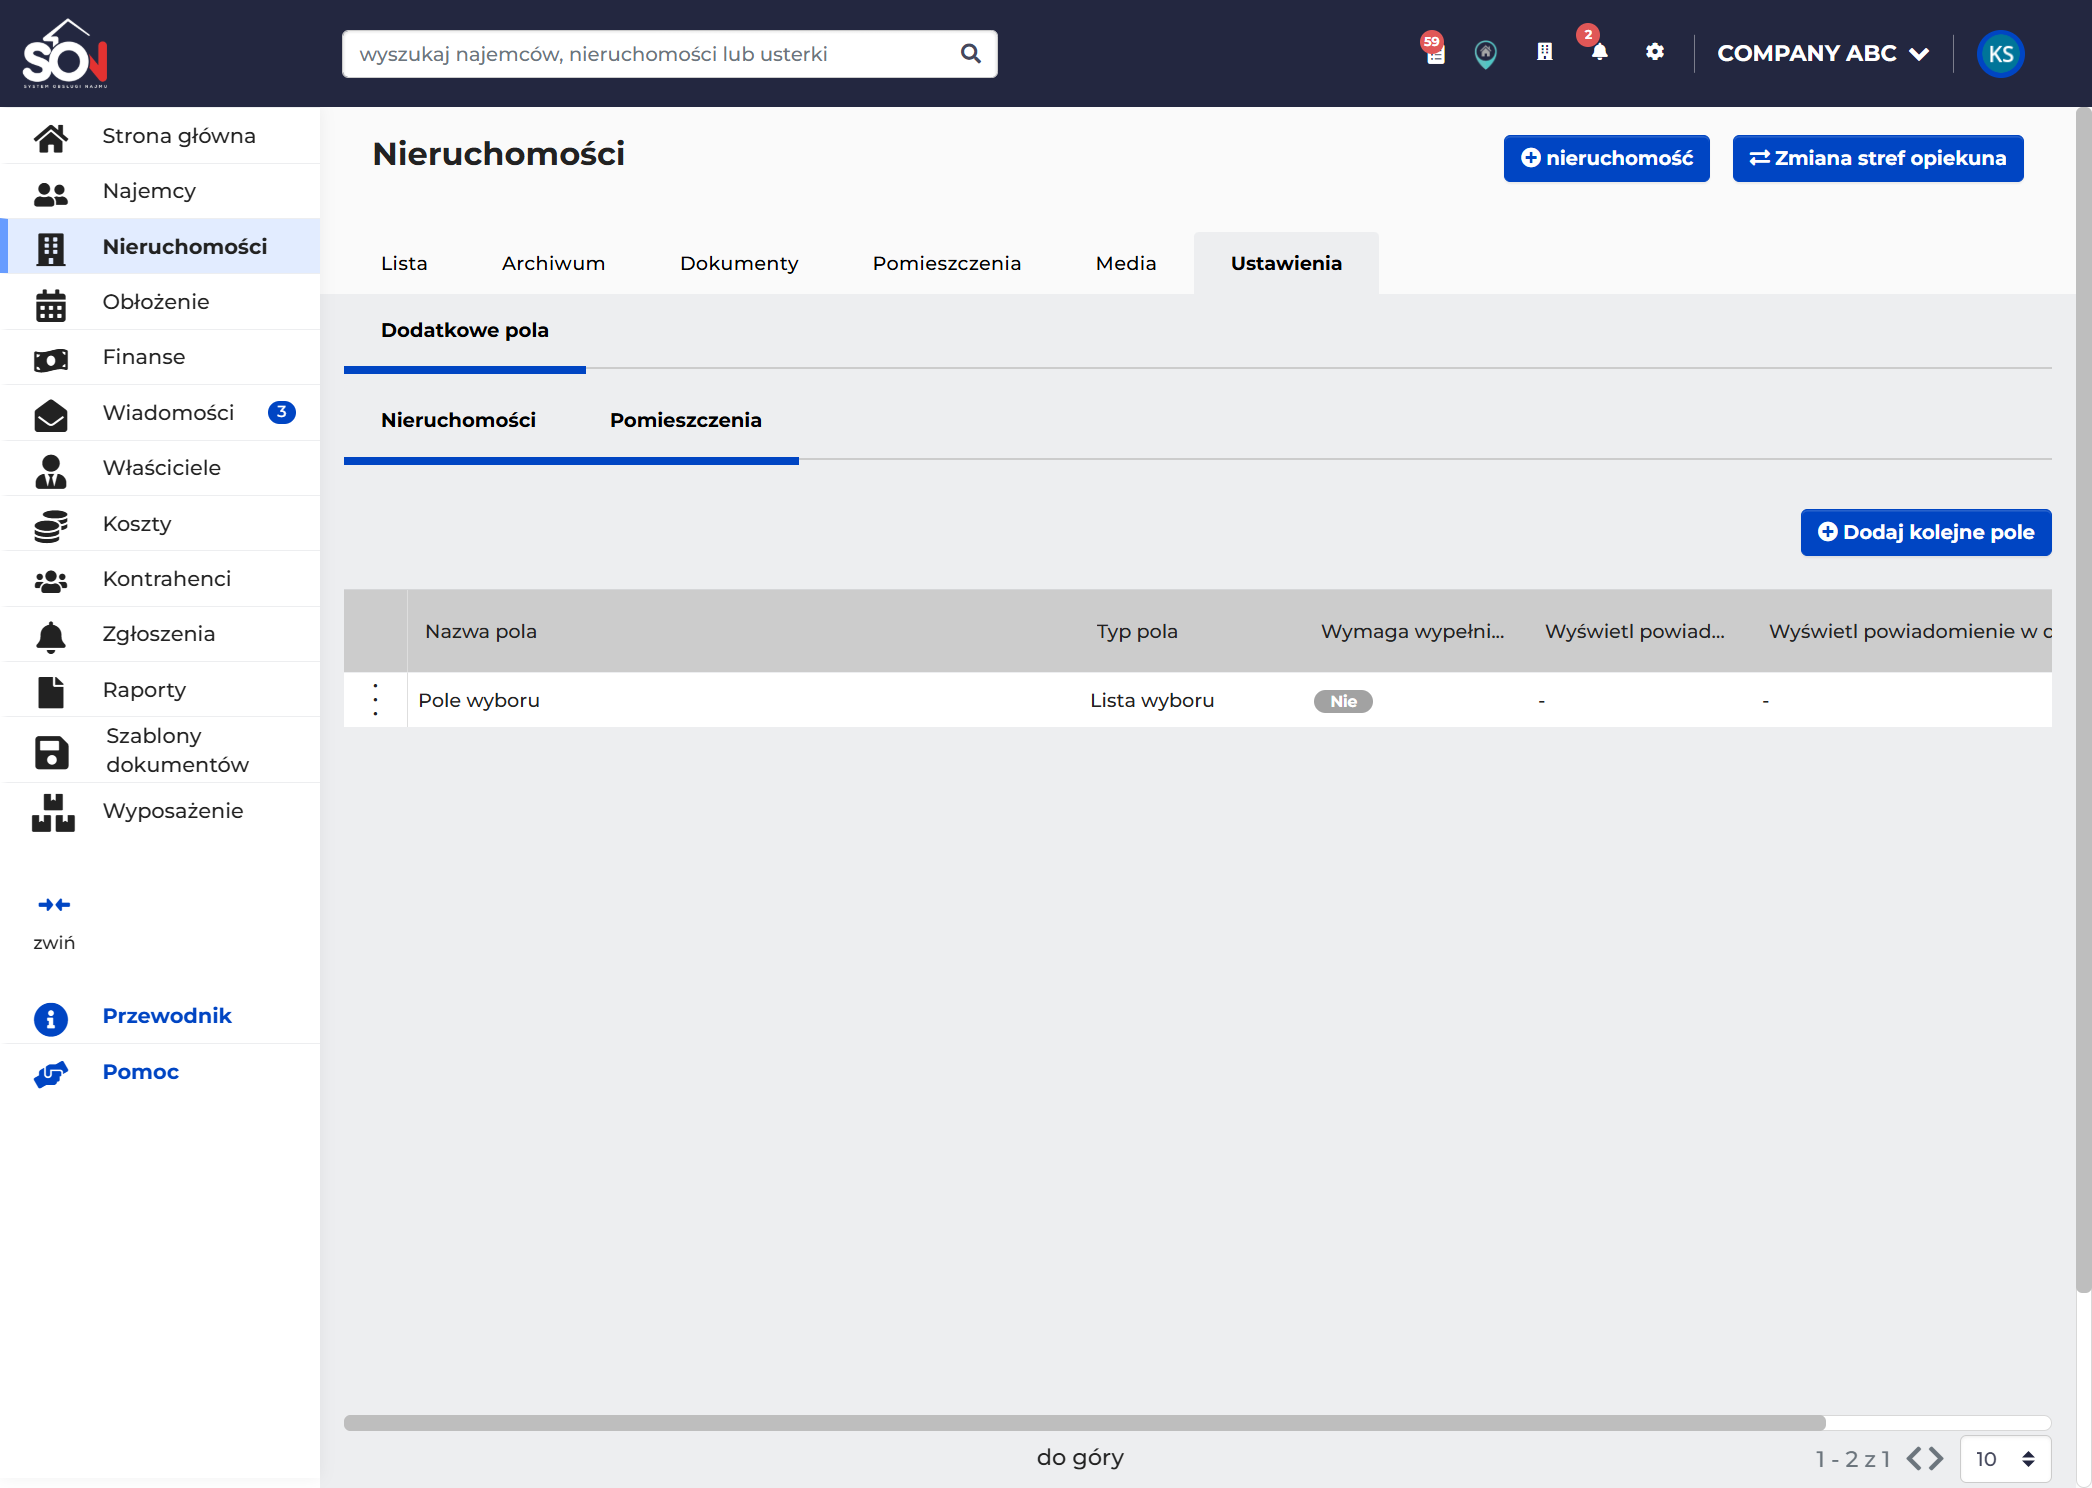Open Obłożenie calendar sidebar item

(x=160, y=302)
